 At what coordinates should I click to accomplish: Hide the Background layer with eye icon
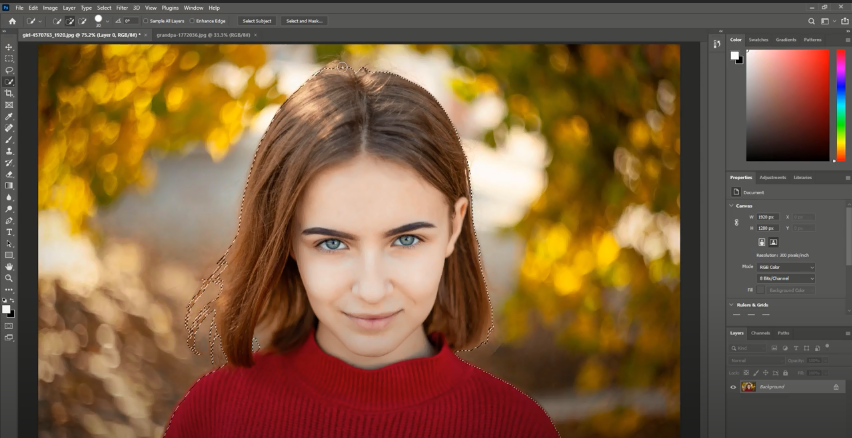pyautogui.click(x=733, y=386)
